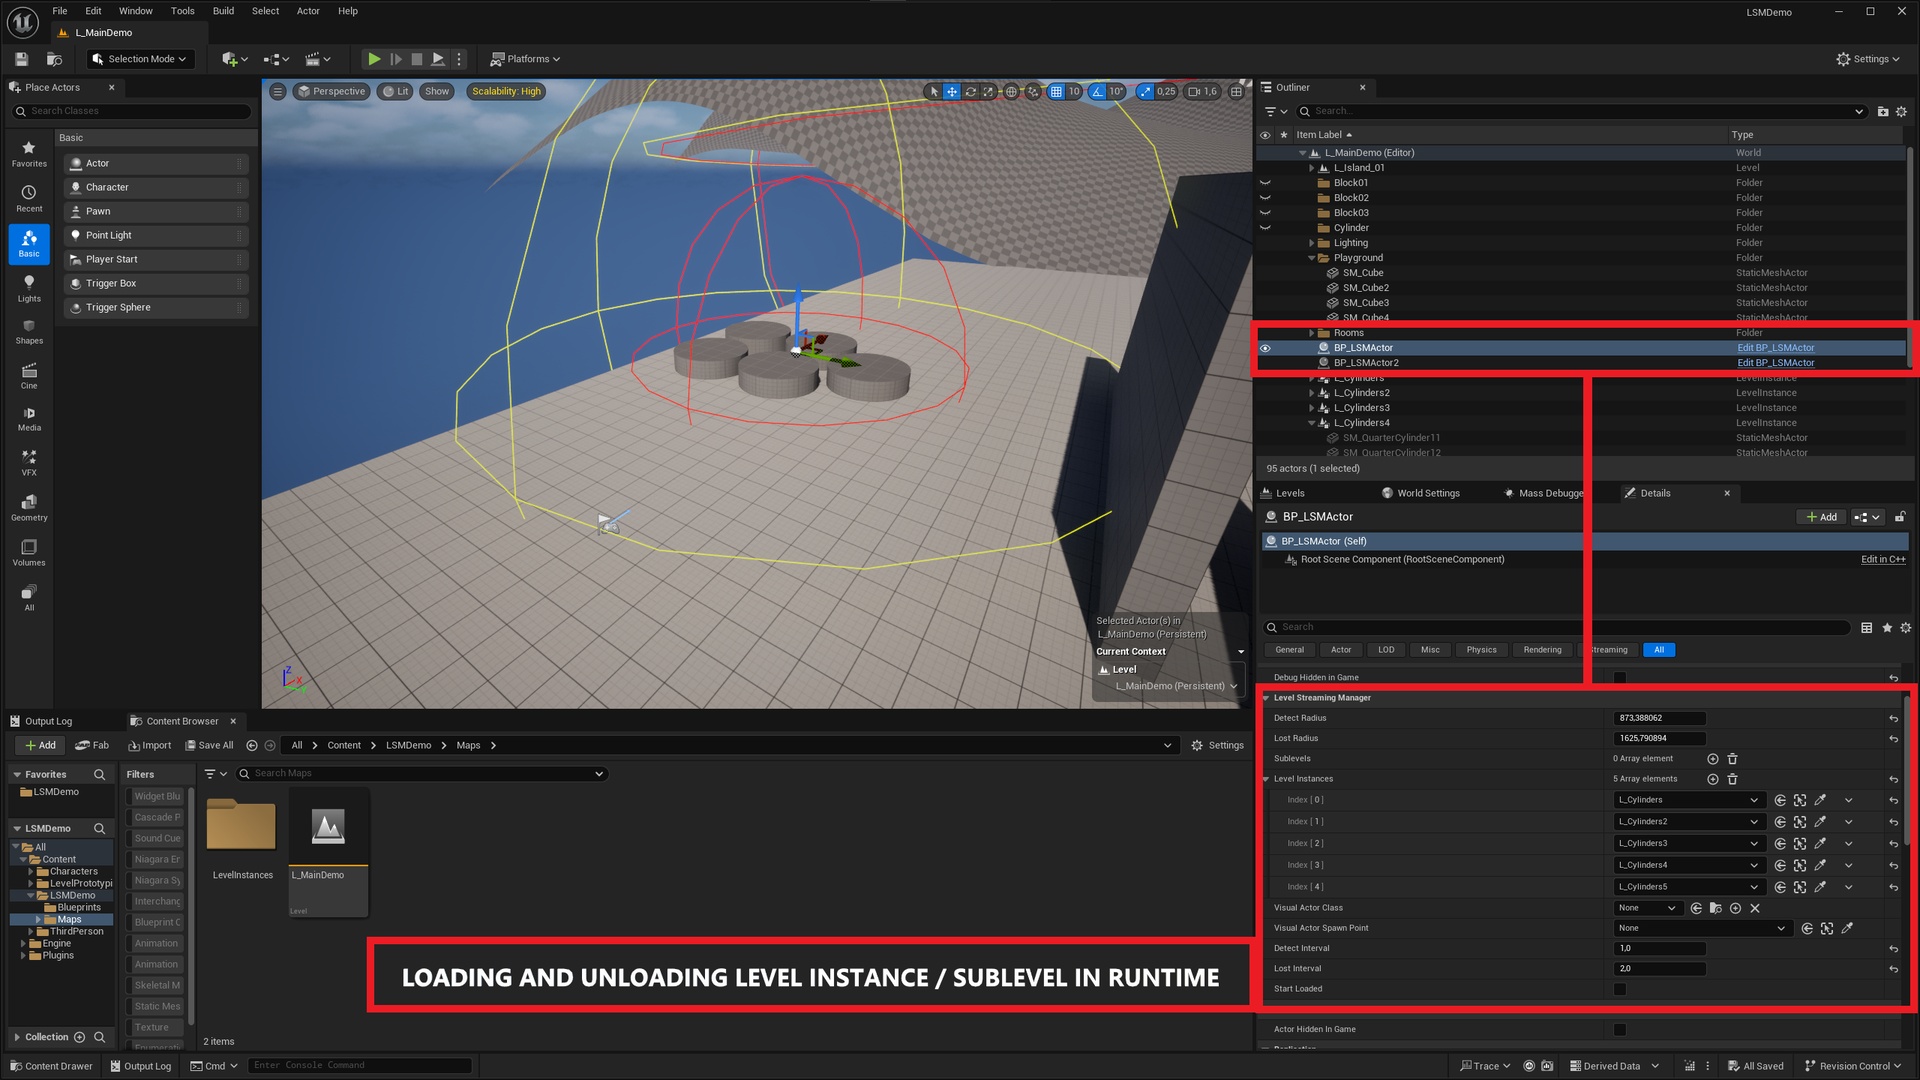The width and height of the screenshot is (1920, 1080).
Task: Open the VFX category in Place Actors
Action: [x=29, y=463]
